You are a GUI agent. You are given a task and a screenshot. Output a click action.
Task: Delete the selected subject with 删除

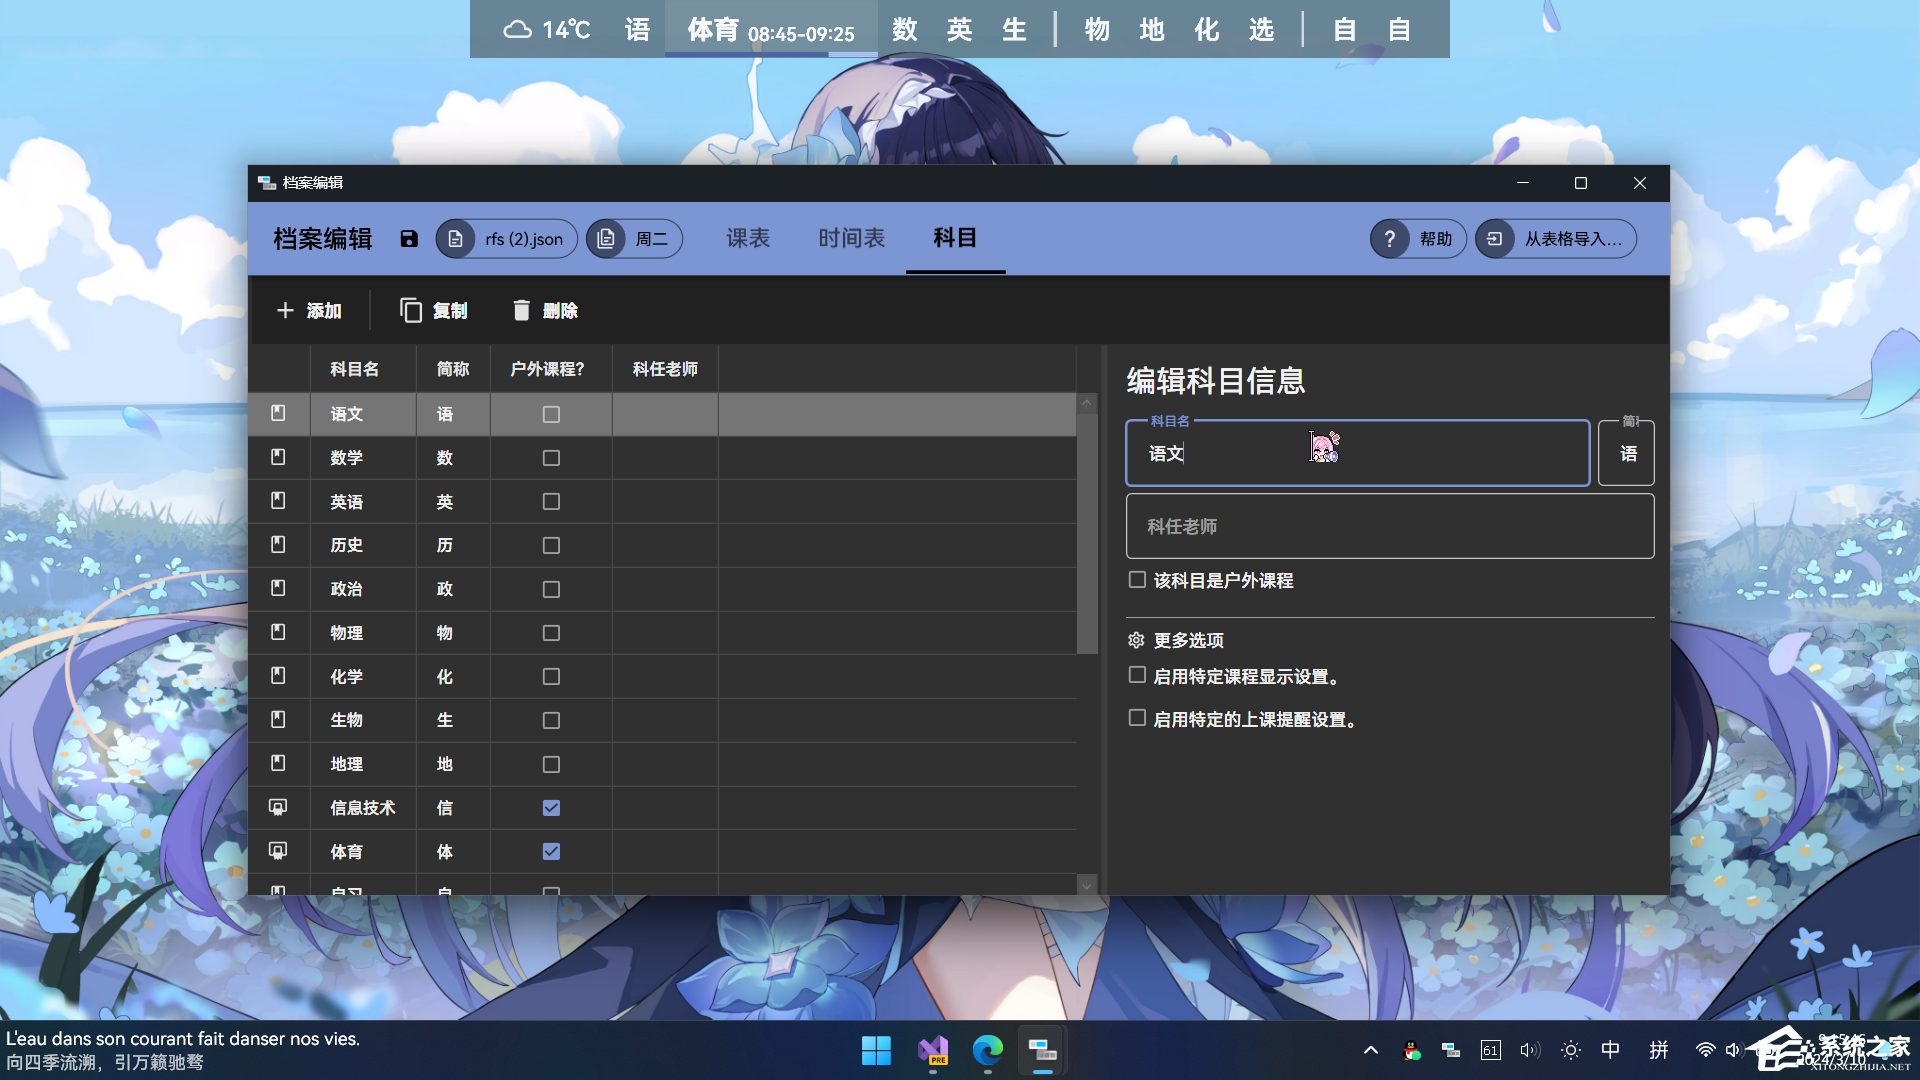pyautogui.click(x=545, y=311)
